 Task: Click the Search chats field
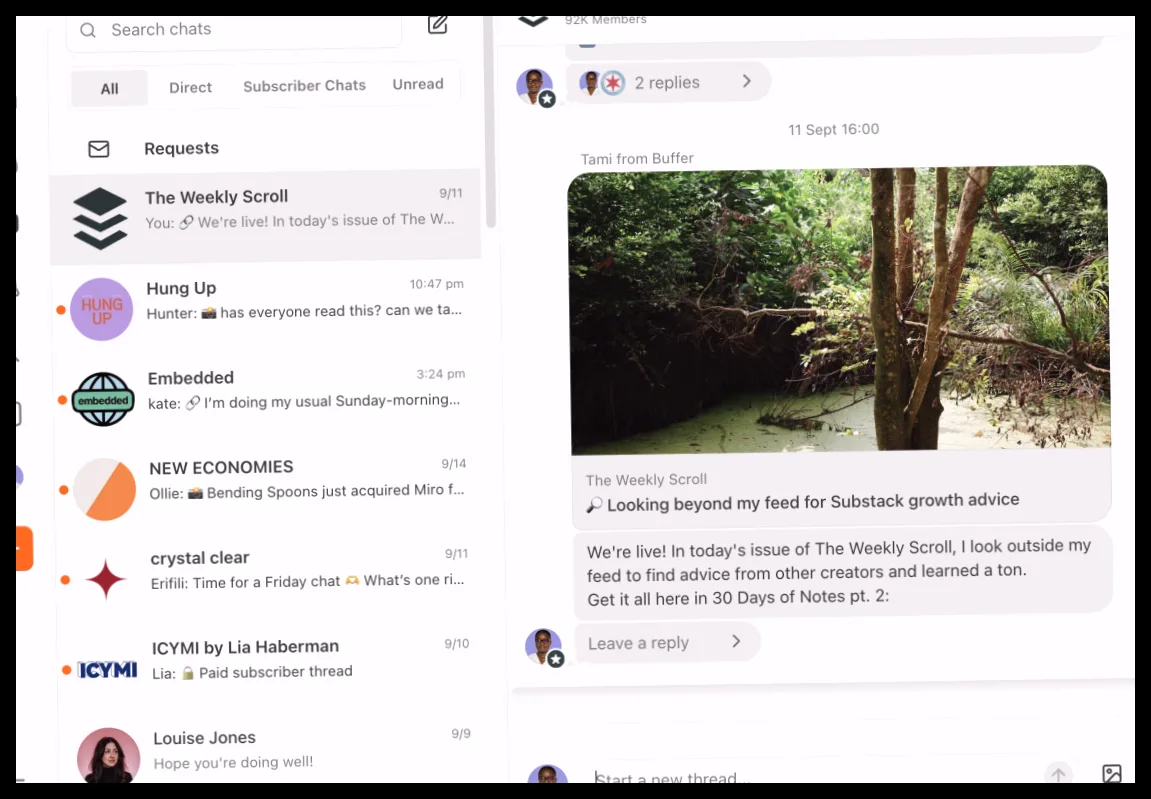(234, 31)
